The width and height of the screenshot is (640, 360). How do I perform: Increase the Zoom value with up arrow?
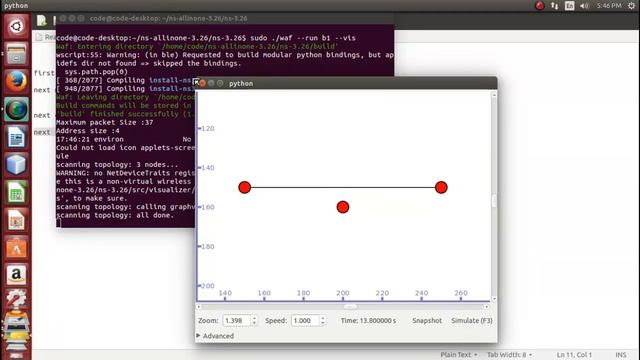[254, 318]
